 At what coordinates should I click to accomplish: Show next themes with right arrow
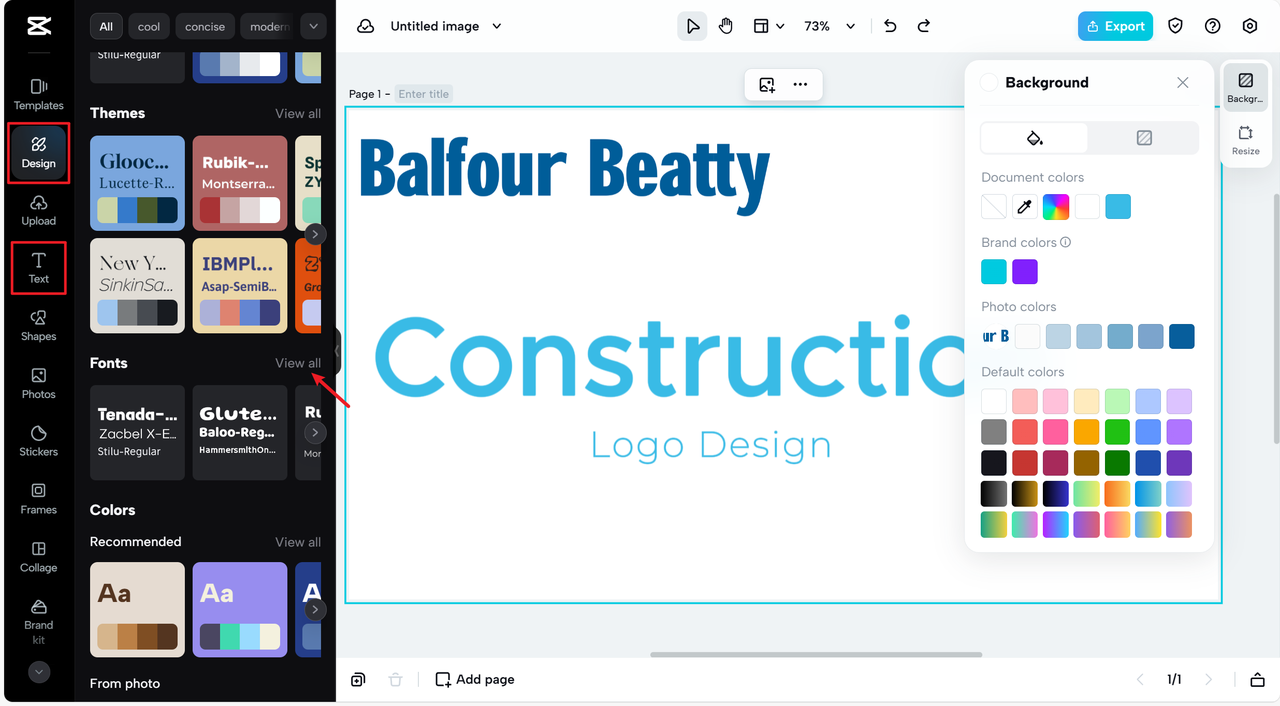click(x=315, y=234)
